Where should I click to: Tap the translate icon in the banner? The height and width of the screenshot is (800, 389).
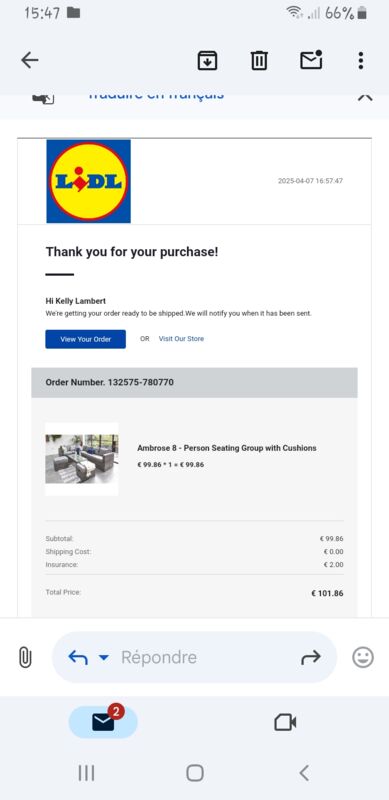point(43,98)
